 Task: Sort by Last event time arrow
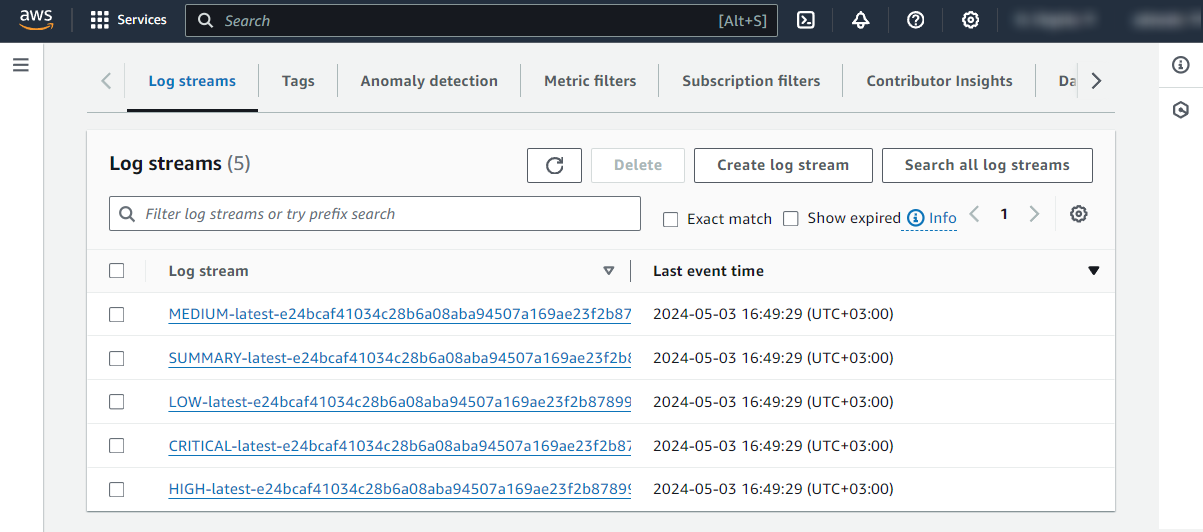[x=1093, y=271]
